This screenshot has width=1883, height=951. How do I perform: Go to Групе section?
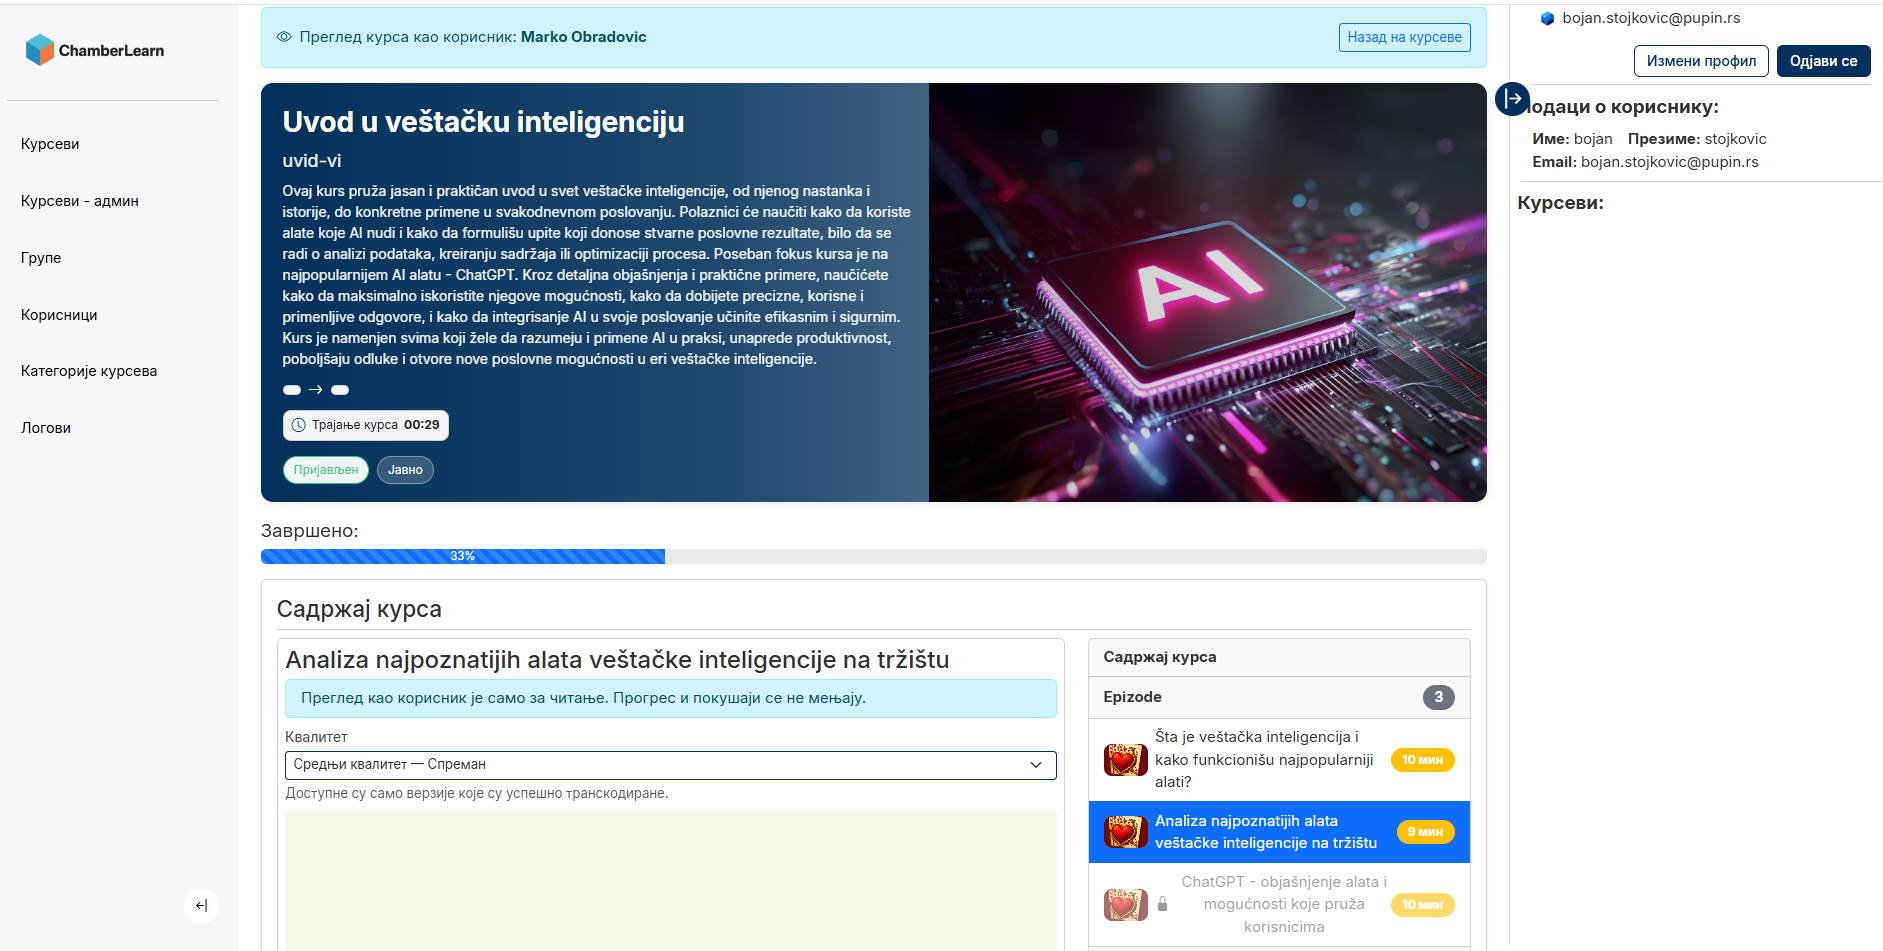(x=41, y=258)
